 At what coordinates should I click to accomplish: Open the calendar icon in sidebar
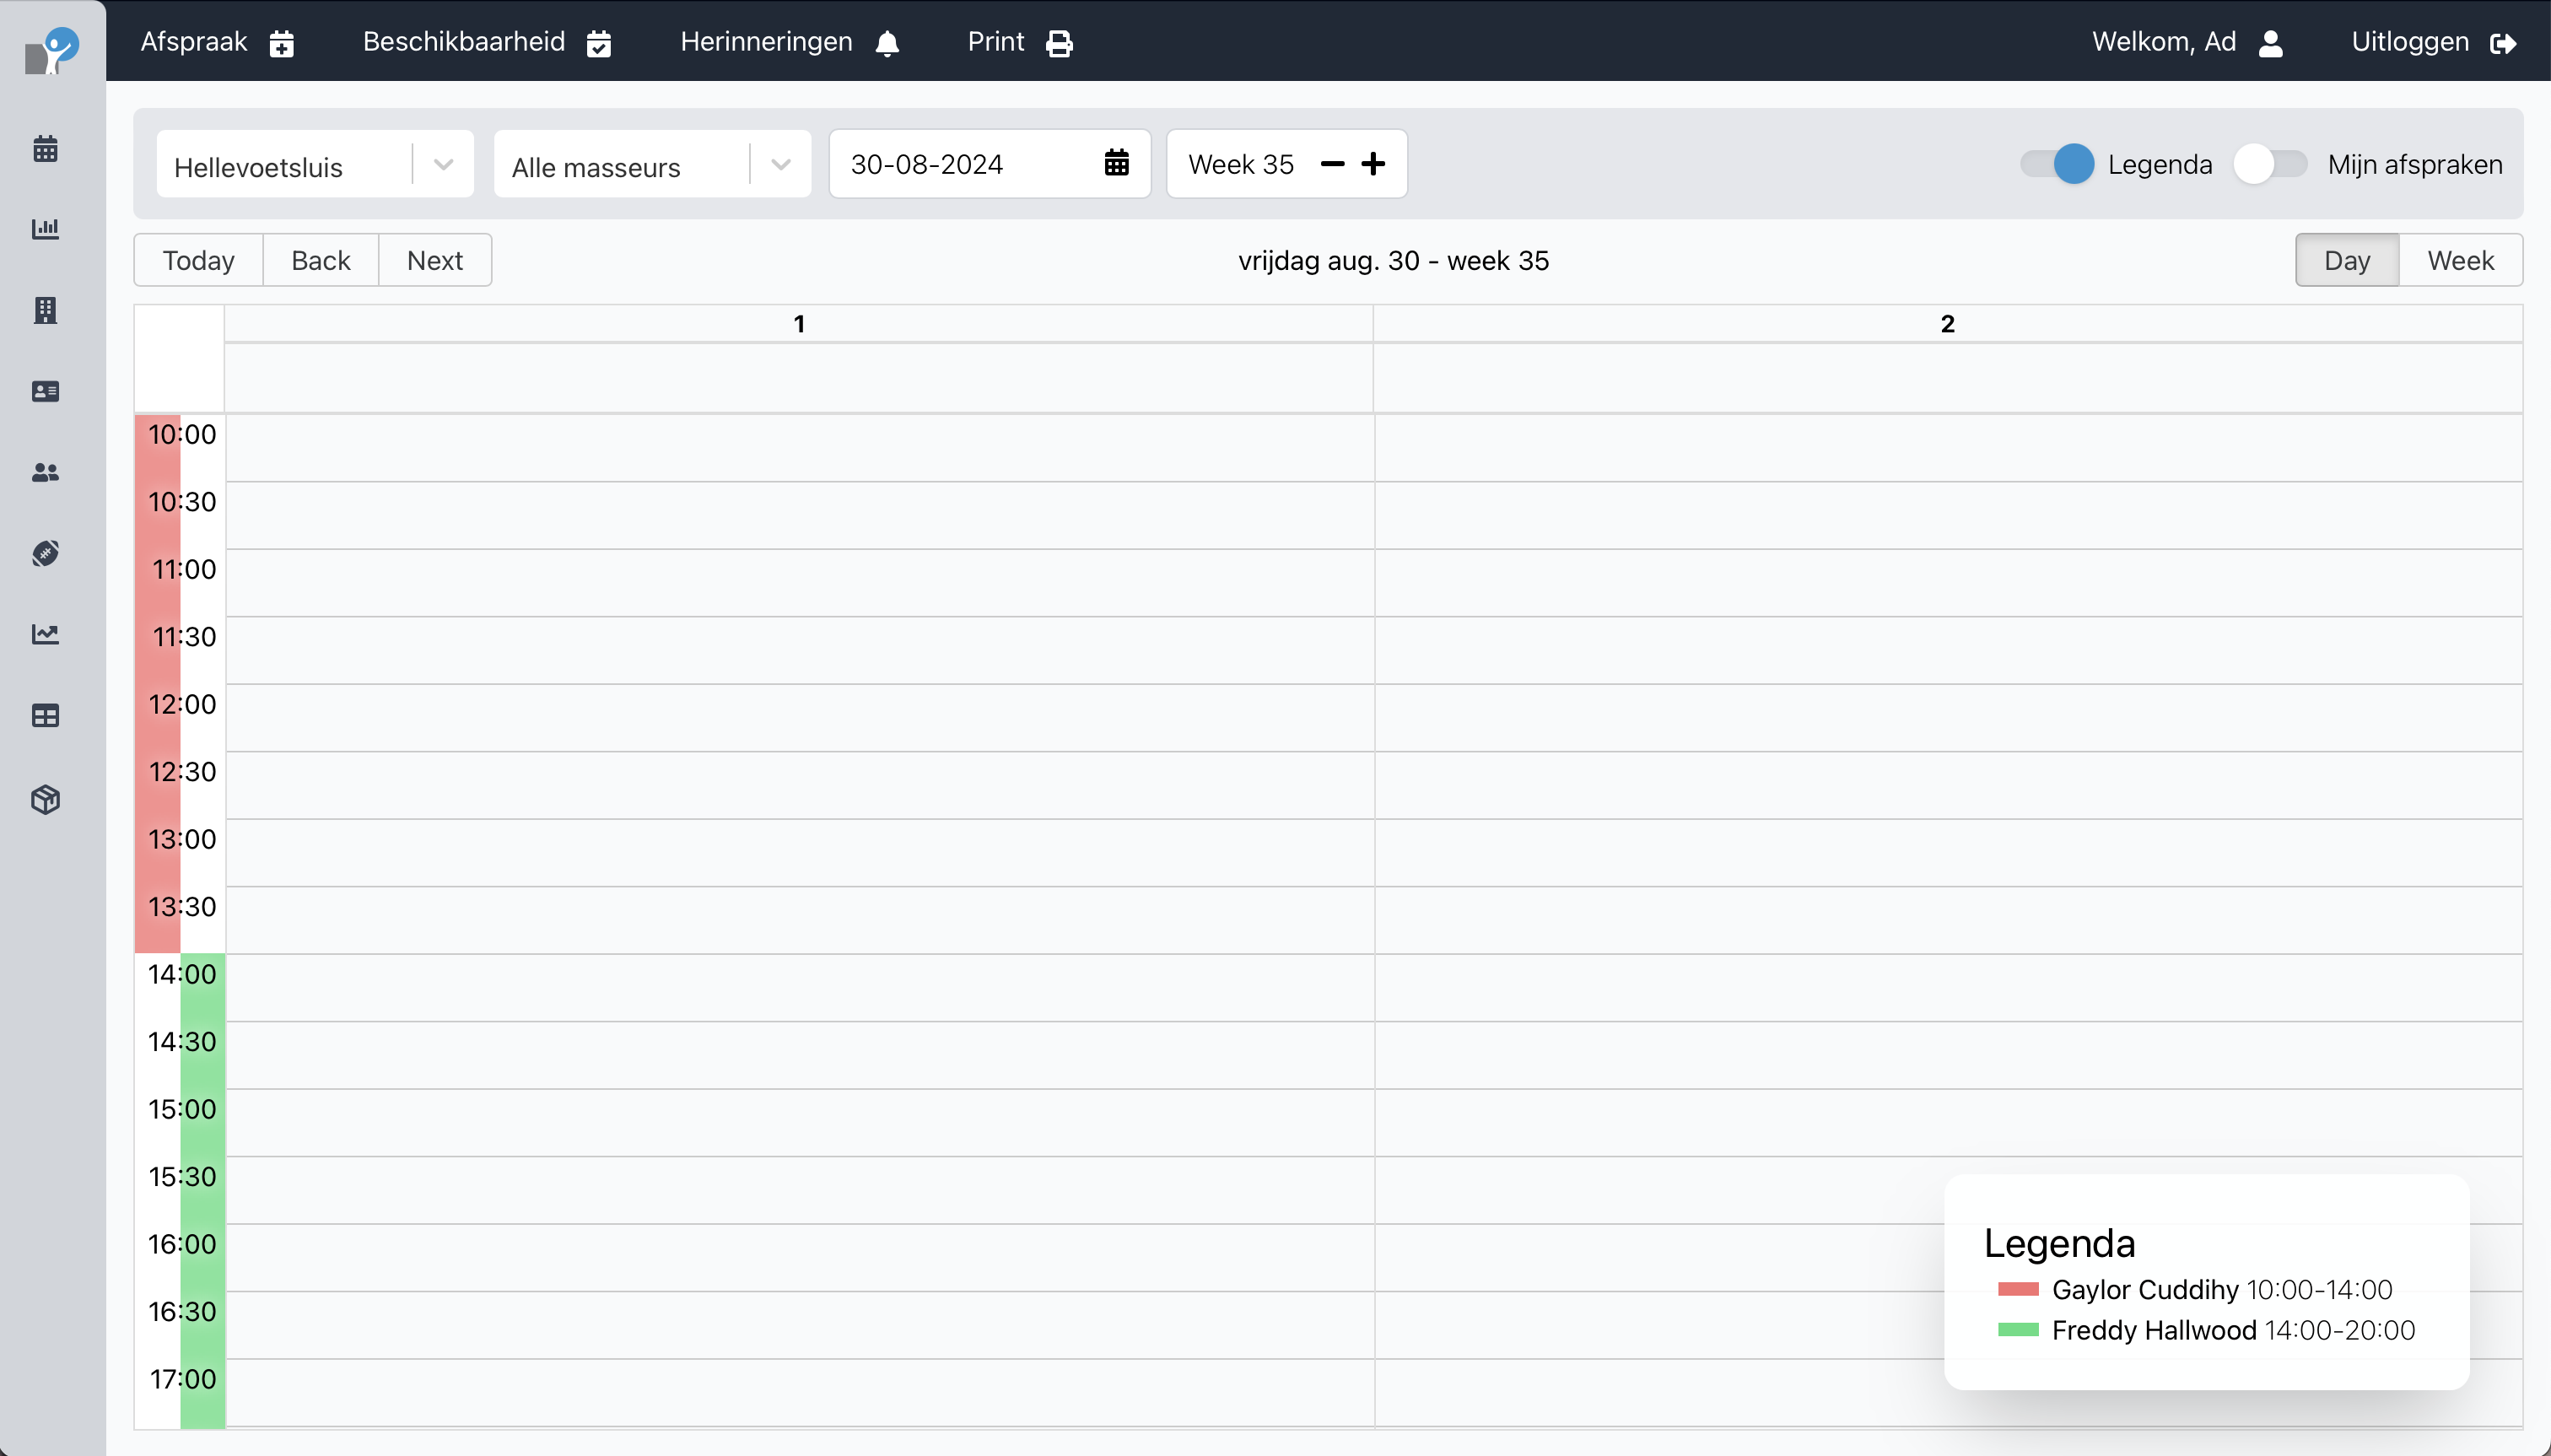[45, 149]
